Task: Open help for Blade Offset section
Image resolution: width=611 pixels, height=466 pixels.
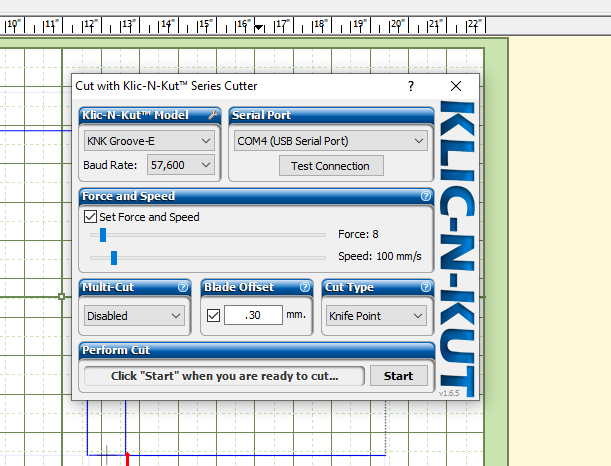Action: [305, 287]
